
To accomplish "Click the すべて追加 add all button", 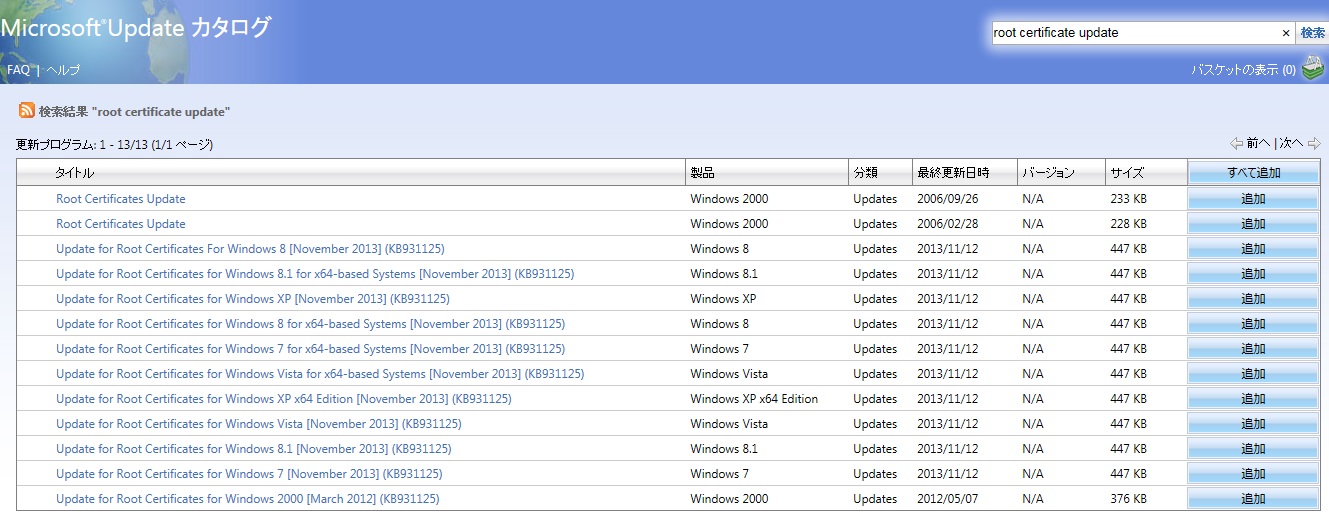I will [1253, 173].
